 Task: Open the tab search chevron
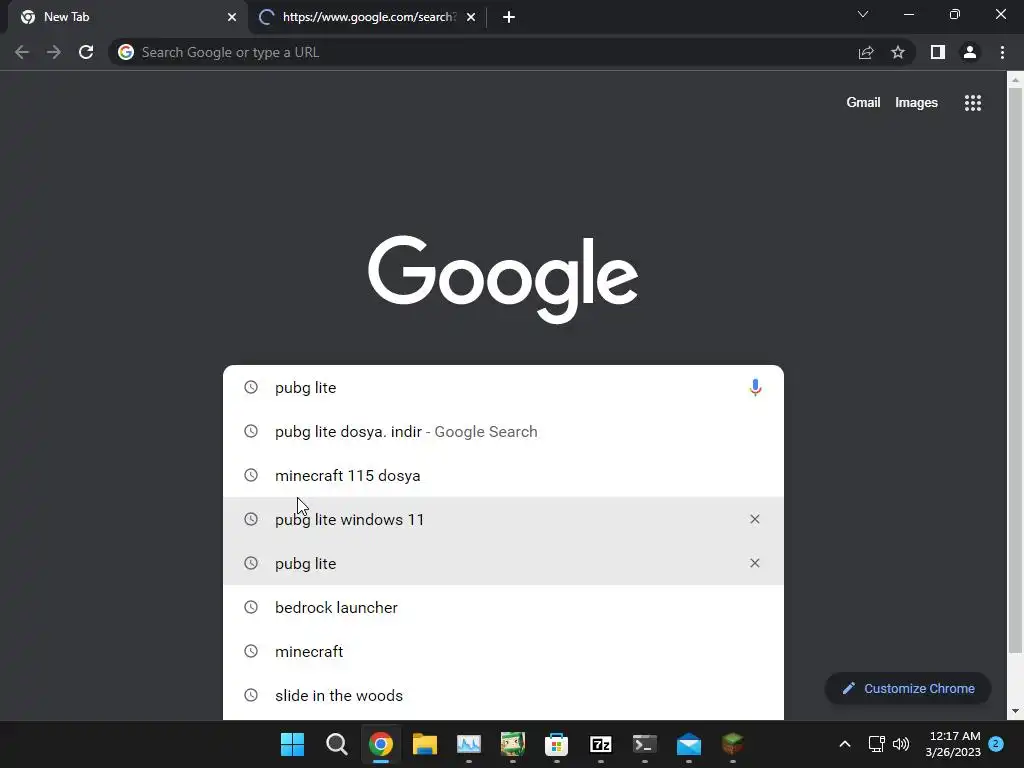(x=863, y=14)
